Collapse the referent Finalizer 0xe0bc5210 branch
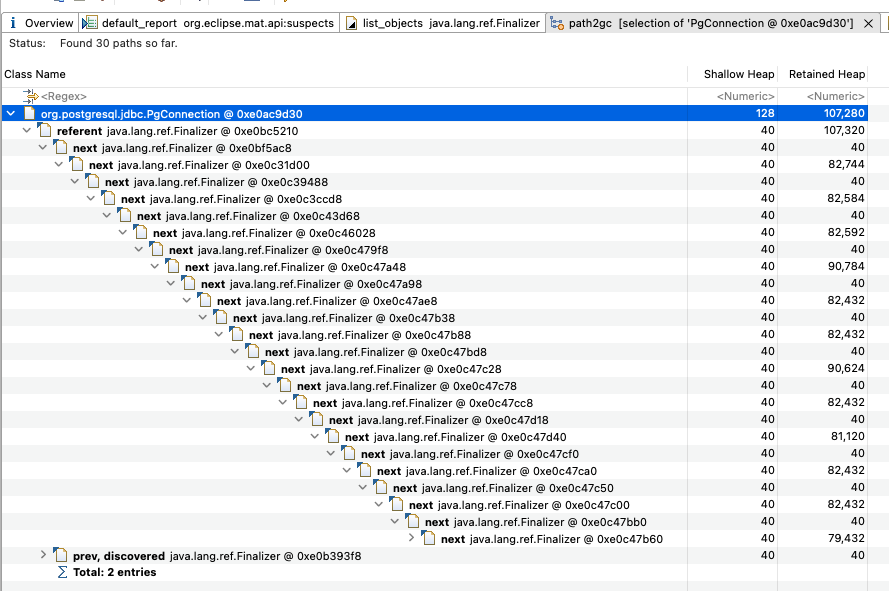Screen dimensions: 889x591 pyautogui.click(x=25, y=130)
